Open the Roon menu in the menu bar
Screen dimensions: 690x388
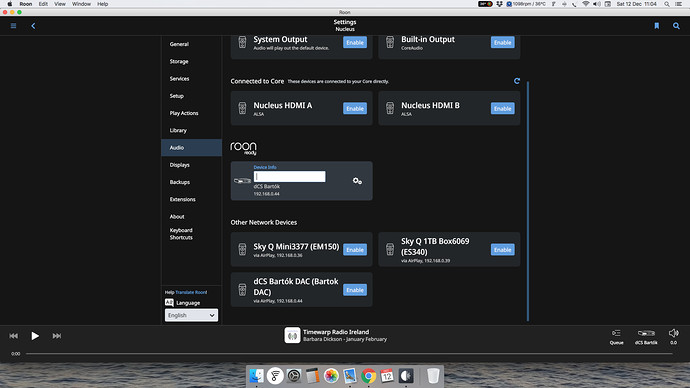tap(26, 4)
